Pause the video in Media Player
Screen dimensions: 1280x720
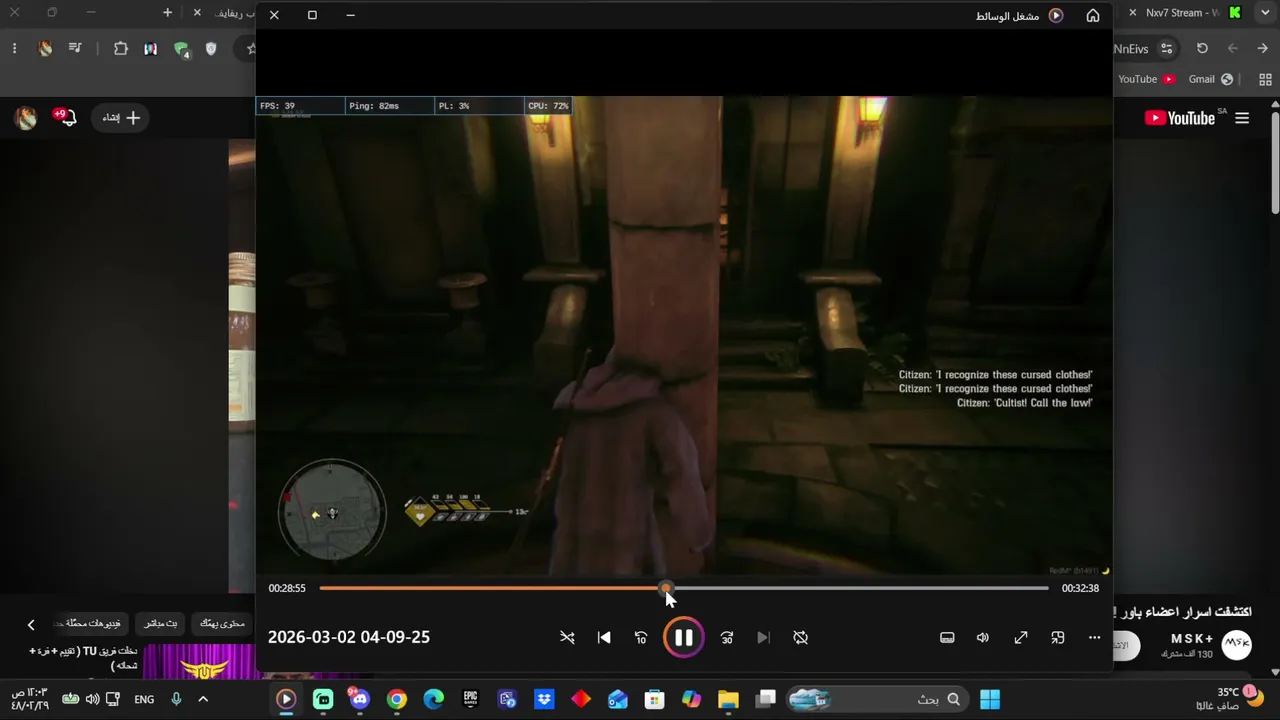(x=684, y=637)
